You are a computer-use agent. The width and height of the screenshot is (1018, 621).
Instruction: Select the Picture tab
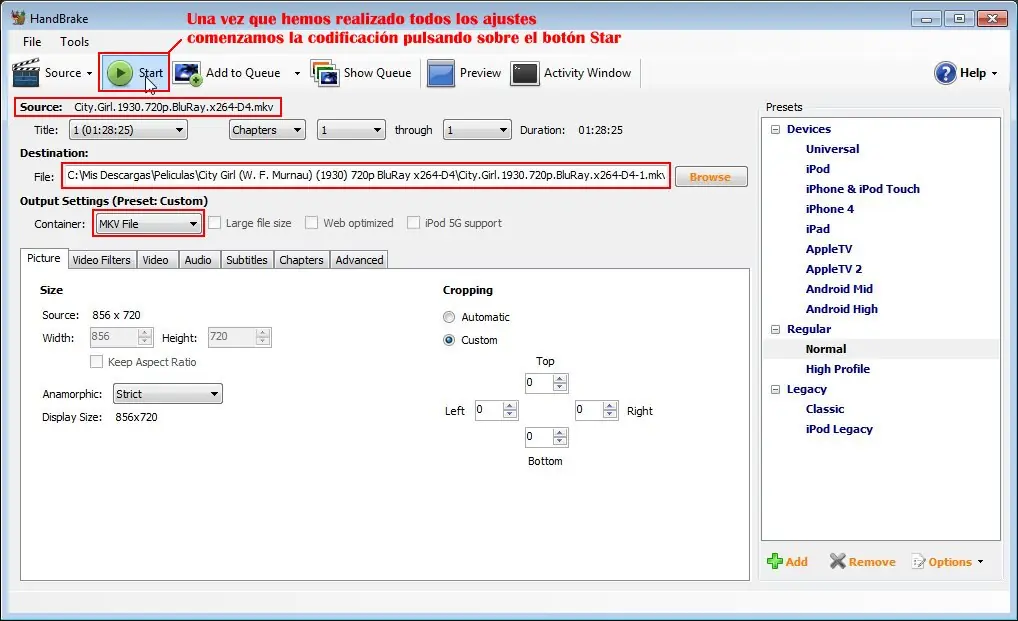coord(43,258)
